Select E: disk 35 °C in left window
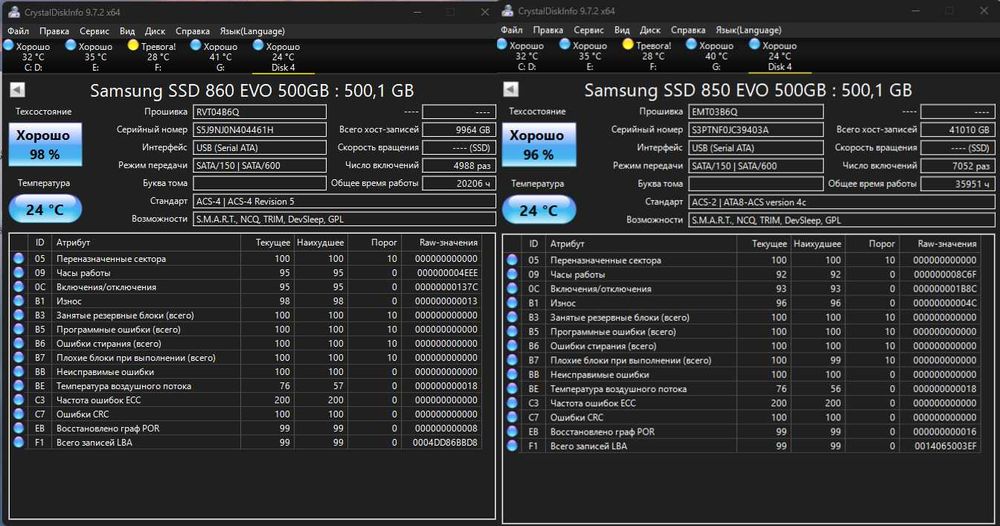 pyautogui.click(x=89, y=56)
